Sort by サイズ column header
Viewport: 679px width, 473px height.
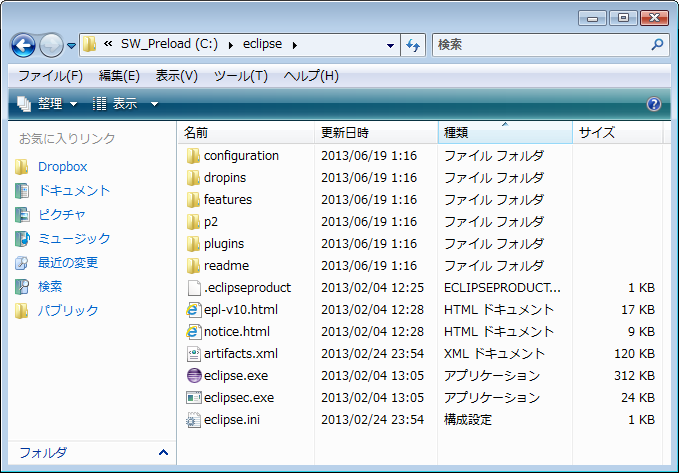(618, 133)
